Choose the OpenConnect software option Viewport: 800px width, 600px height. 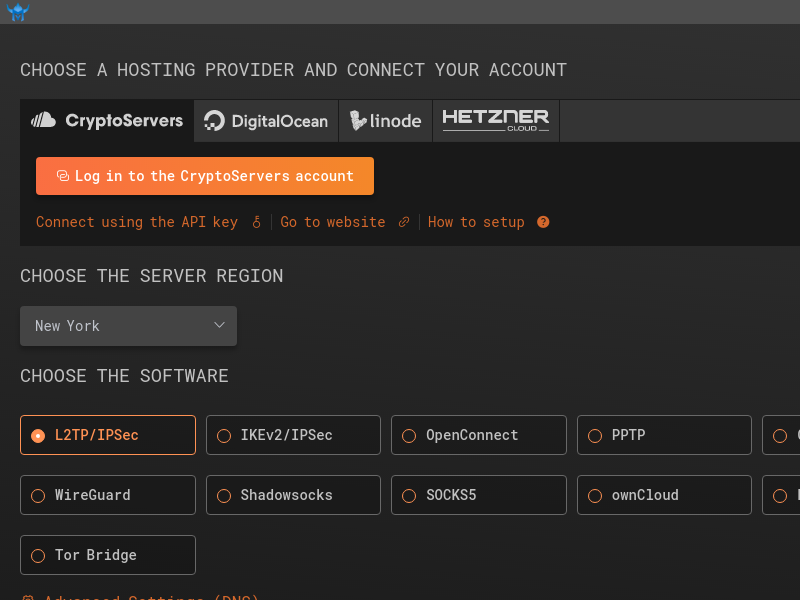479,435
